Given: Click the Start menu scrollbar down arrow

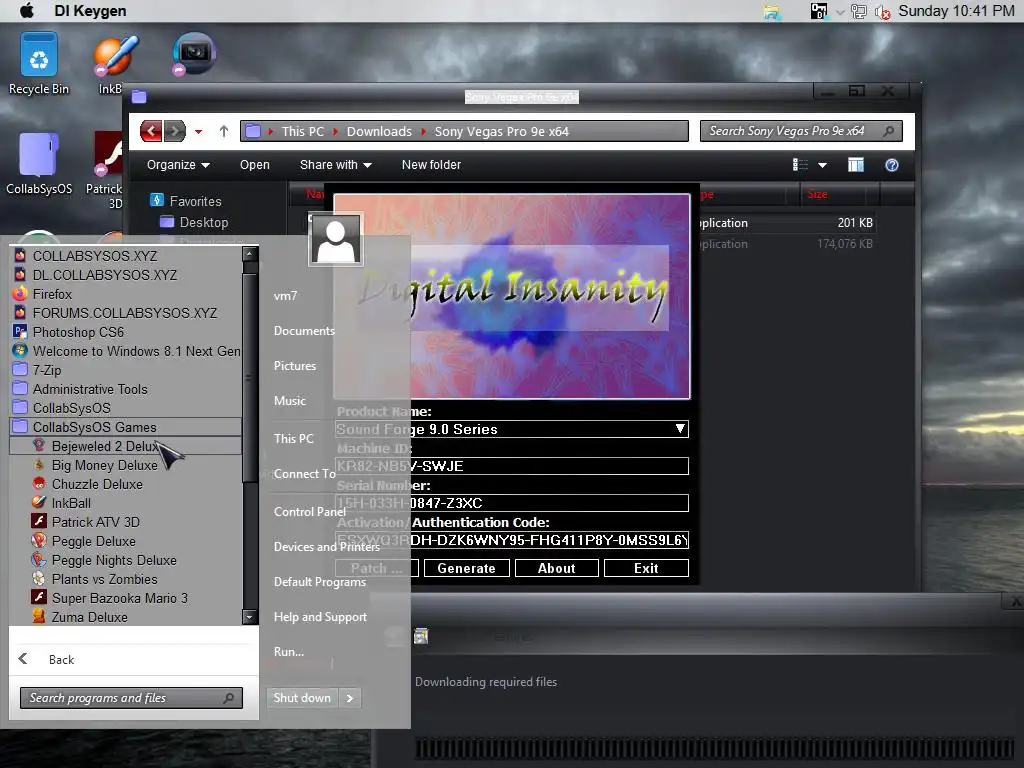Looking at the screenshot, I should tap(250, 616).
